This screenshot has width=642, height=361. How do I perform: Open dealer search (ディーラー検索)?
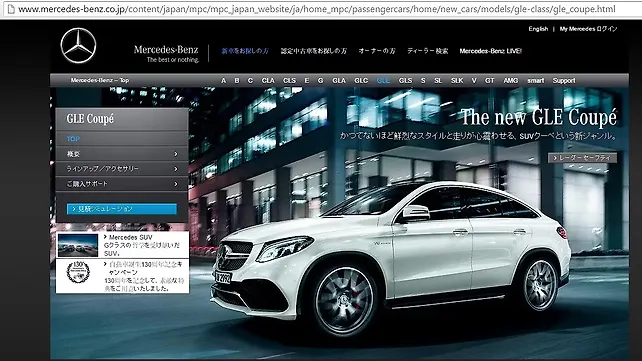click(x=427, y=51)
